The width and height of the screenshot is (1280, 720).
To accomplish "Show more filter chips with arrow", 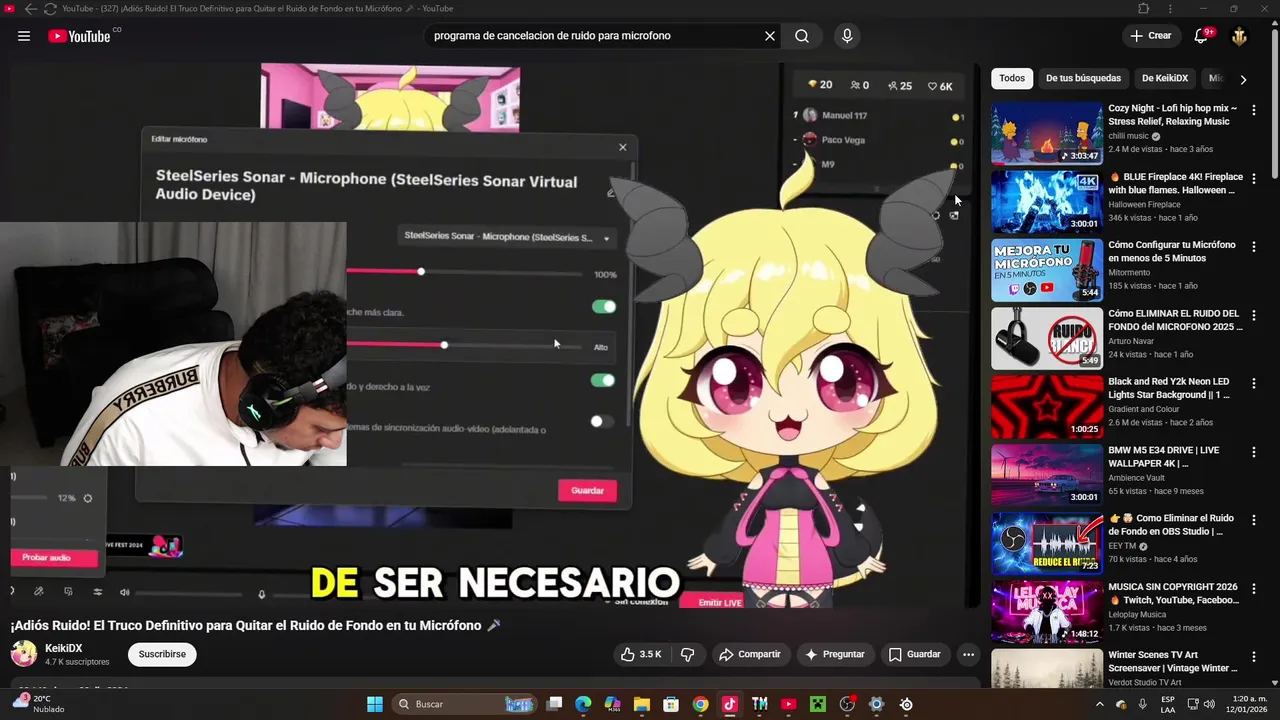I will point(1243,79).
